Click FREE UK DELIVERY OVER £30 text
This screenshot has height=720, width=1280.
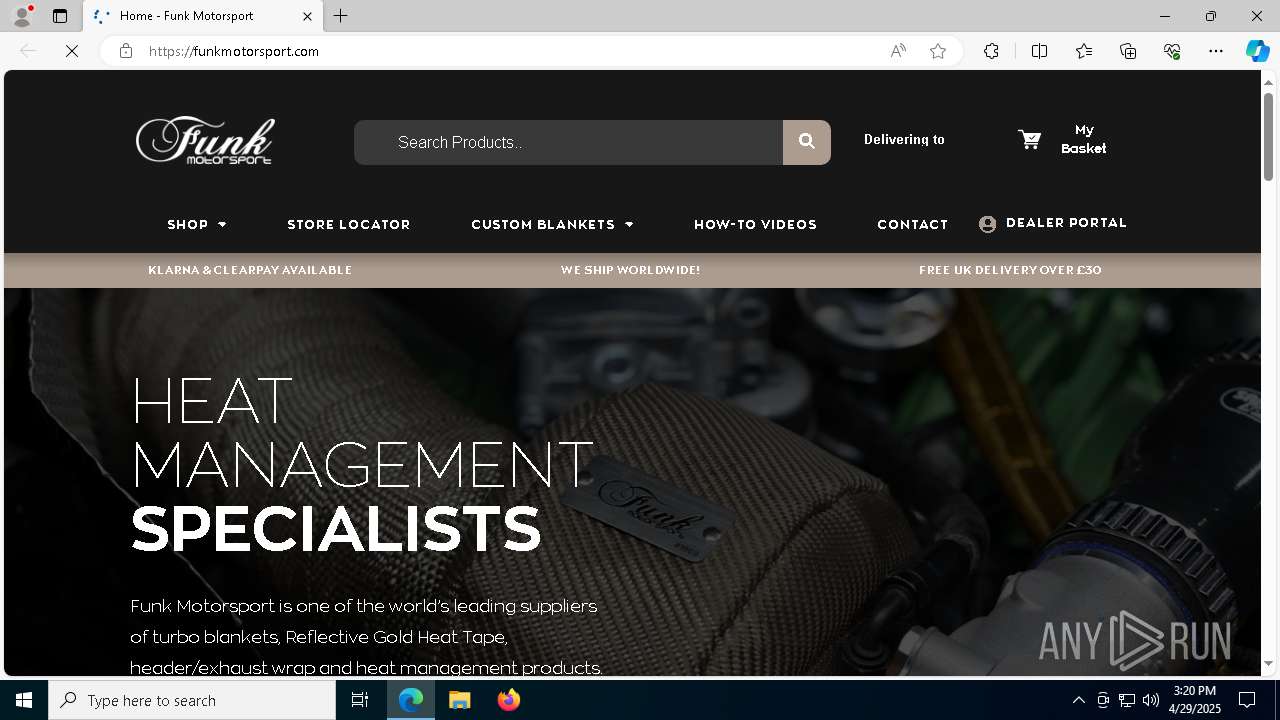click(x=1010, y=270)
